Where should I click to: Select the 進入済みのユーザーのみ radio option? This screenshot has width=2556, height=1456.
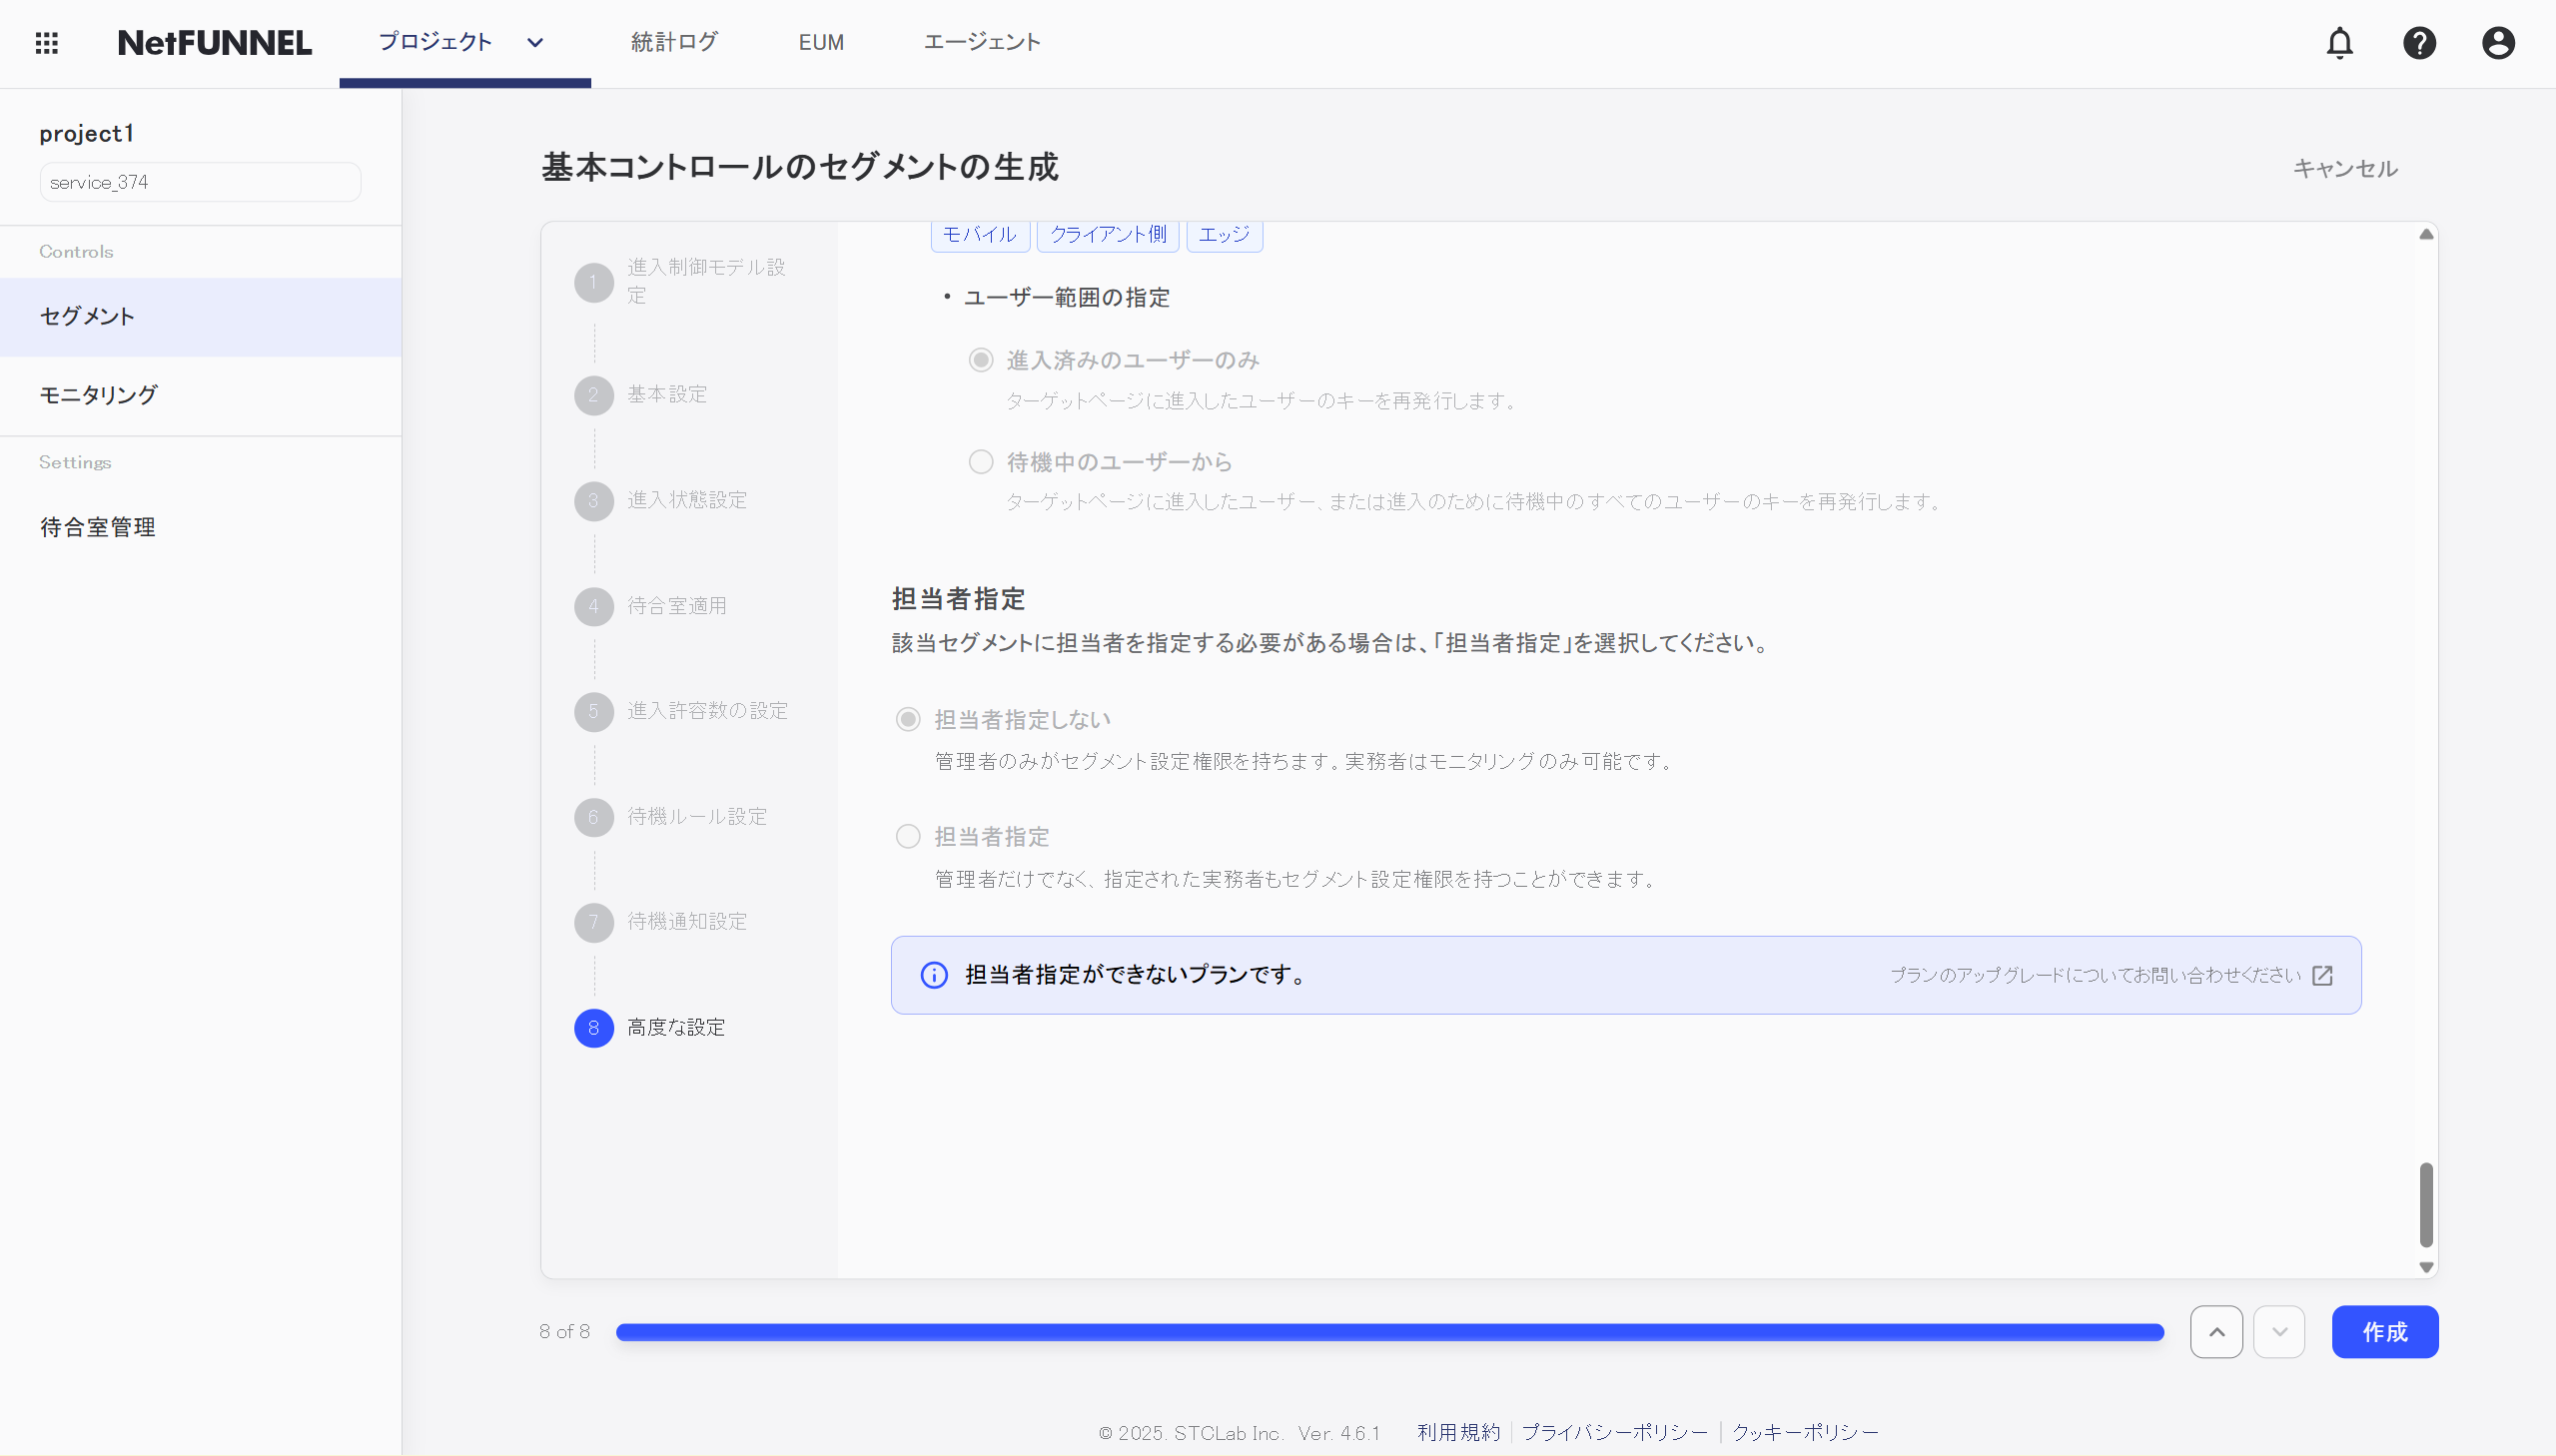click(x=979, y=360)
